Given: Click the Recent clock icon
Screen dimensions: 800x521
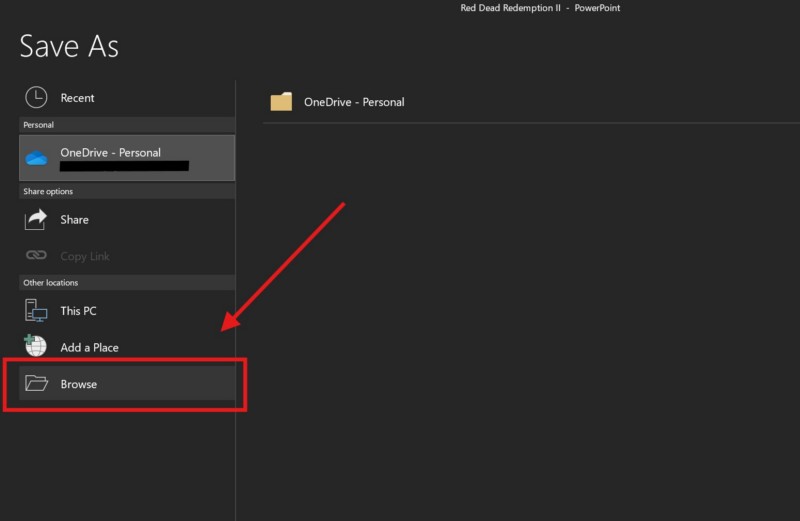Looking at the screenshot, I should (x=36, y=97).
